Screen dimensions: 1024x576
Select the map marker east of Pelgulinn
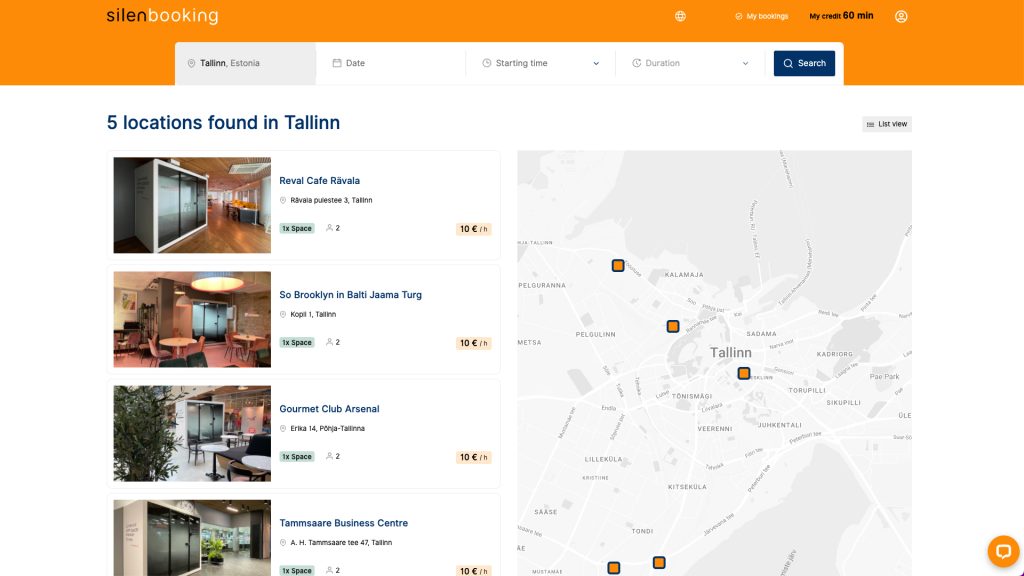(x=673, y=326)
